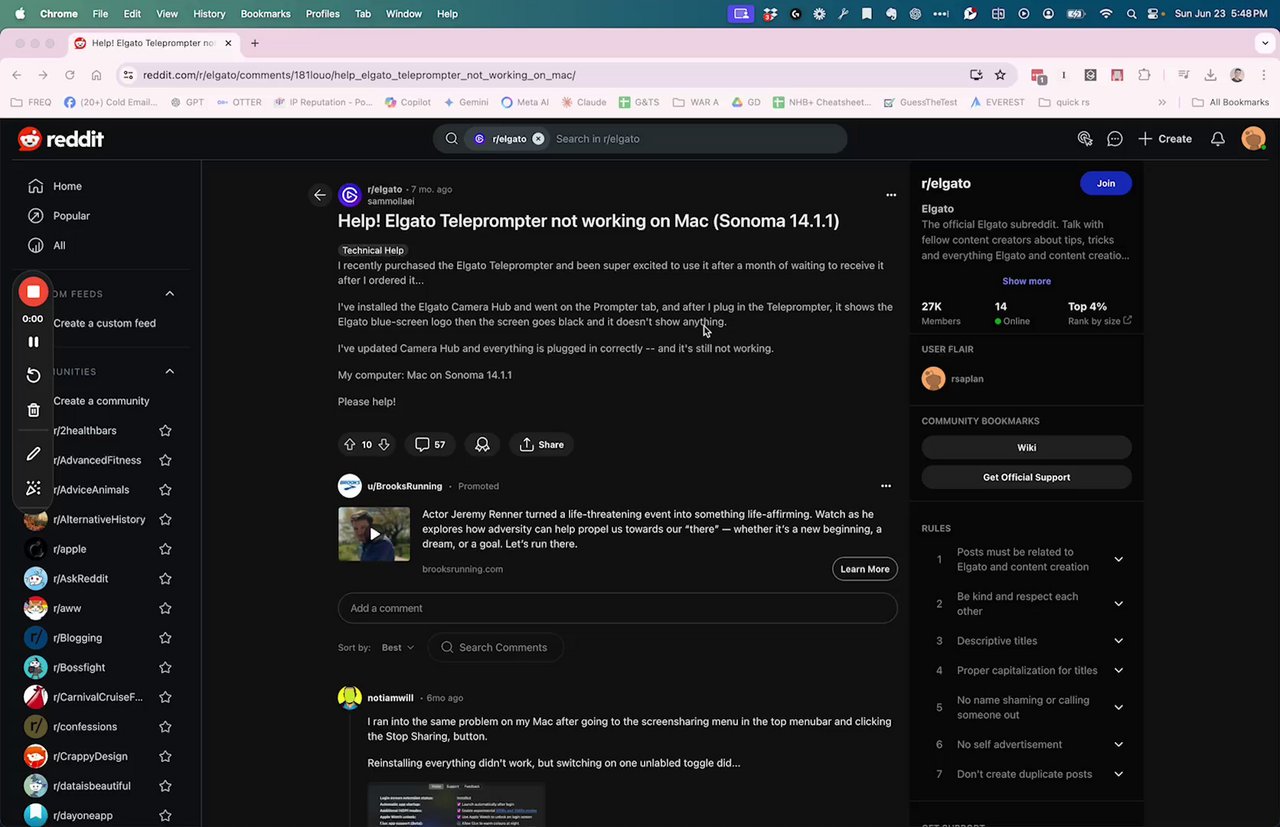The height and width of the screenshot is (827, 1280).
Task: Click the reddit logo
Action: click(60, 139)
